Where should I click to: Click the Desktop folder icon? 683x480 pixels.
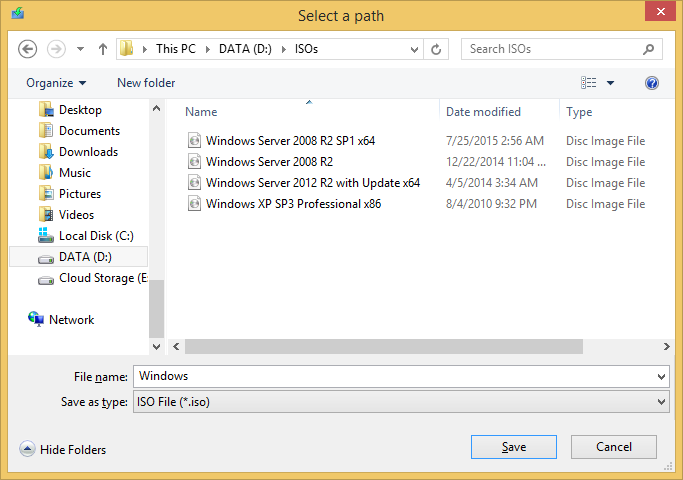pos(46,110)
